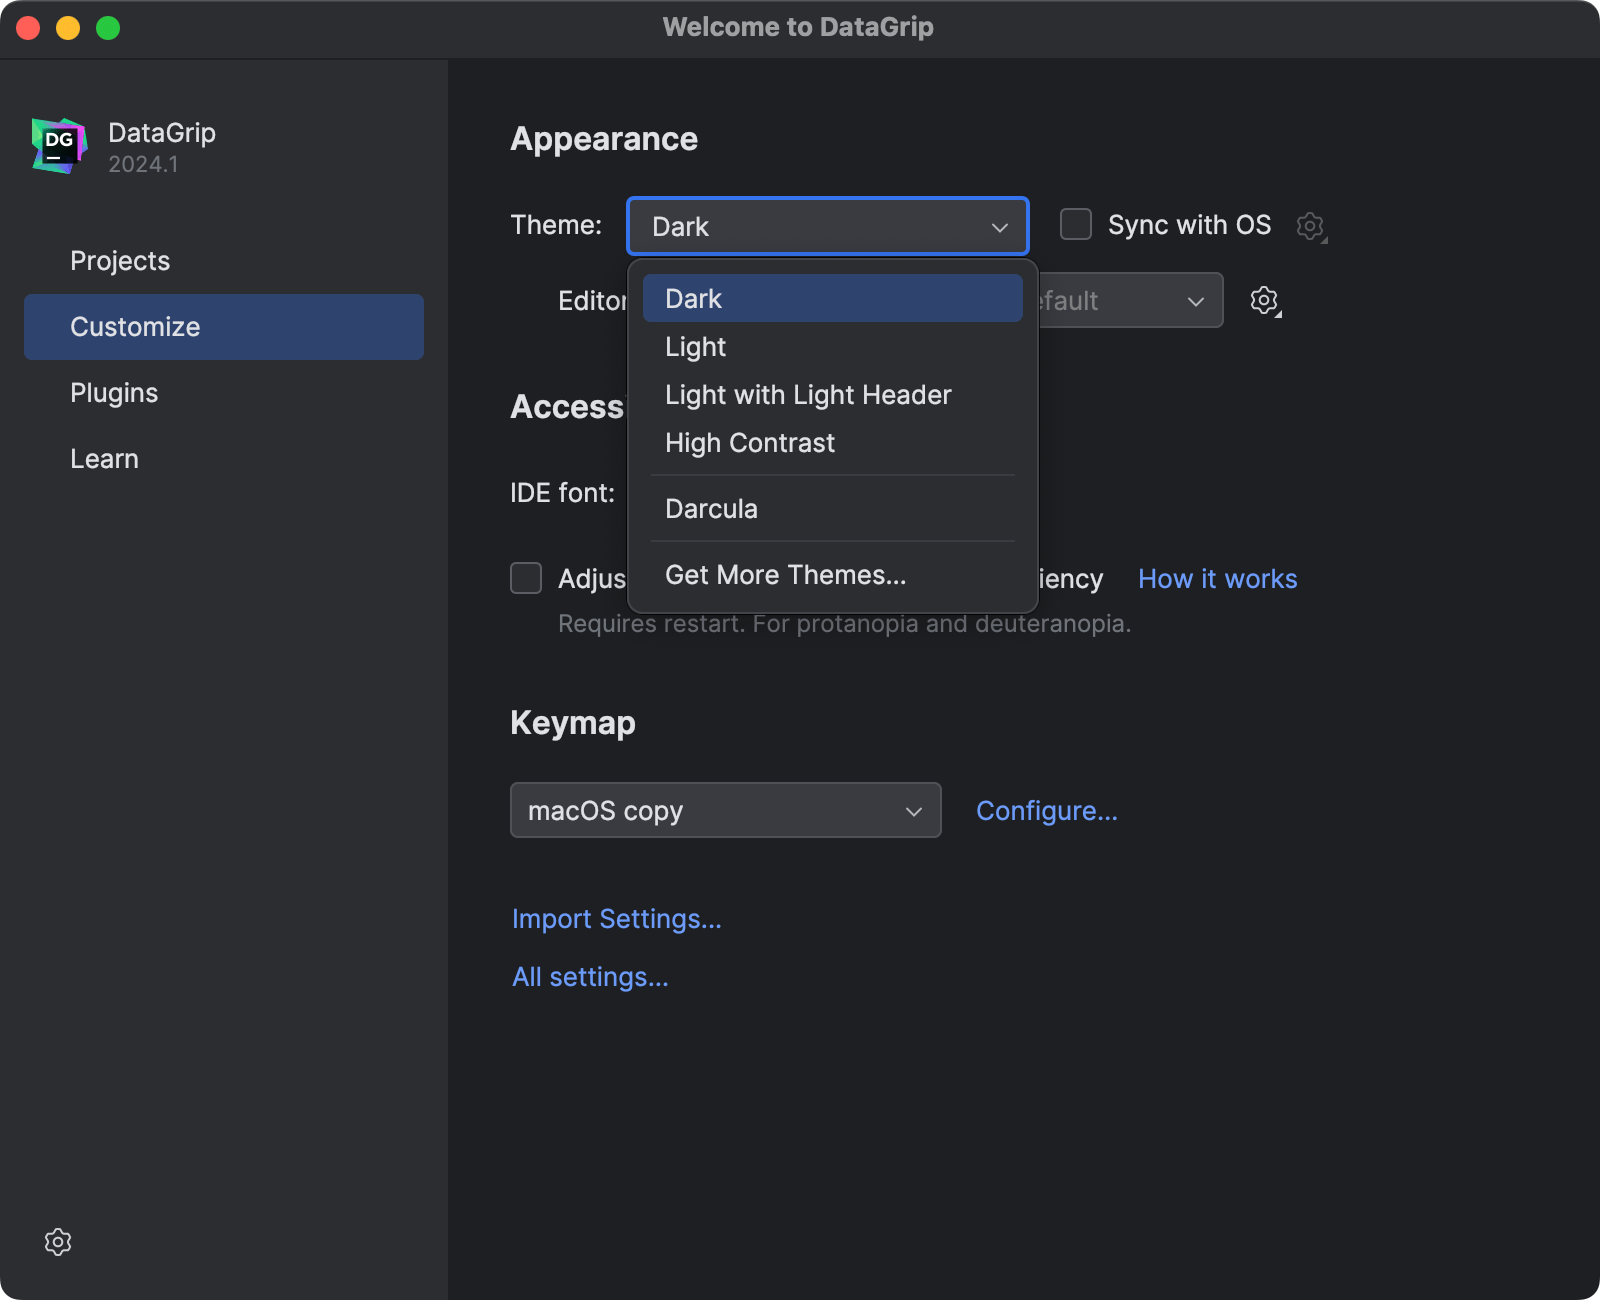Image resolution: width=1600 pixels, height=1300 pixels.
Task: Choose Get More Themes...
Action: pyautogui.click(x=786, y=574)
